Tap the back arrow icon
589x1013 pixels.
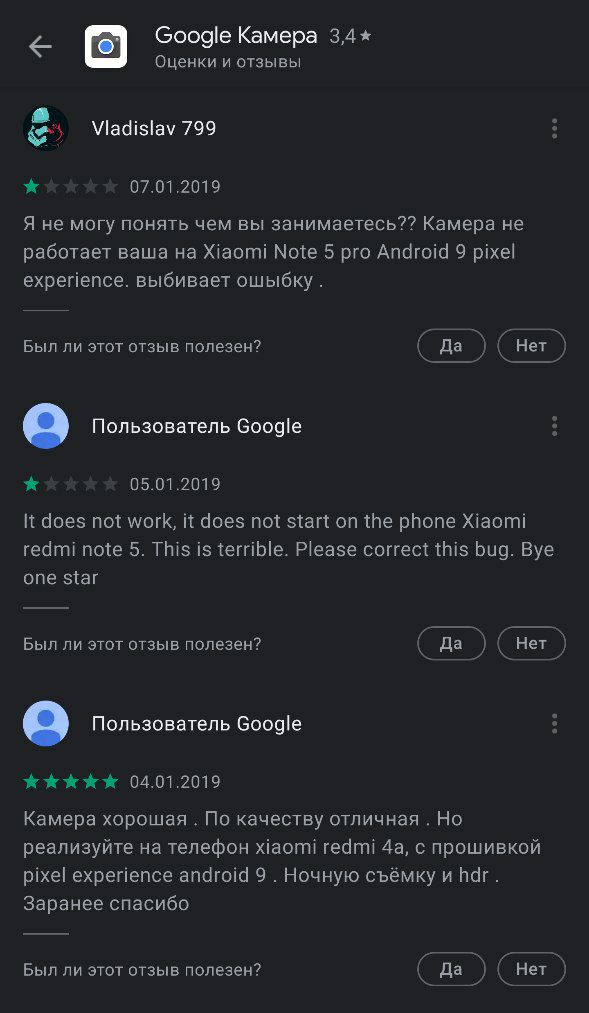coord(40,47)
